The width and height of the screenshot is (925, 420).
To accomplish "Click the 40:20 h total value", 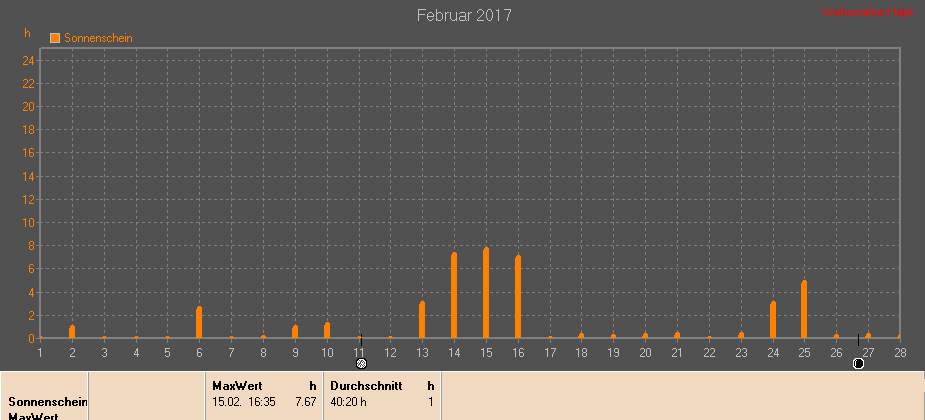I will click(x=348, y=402).
